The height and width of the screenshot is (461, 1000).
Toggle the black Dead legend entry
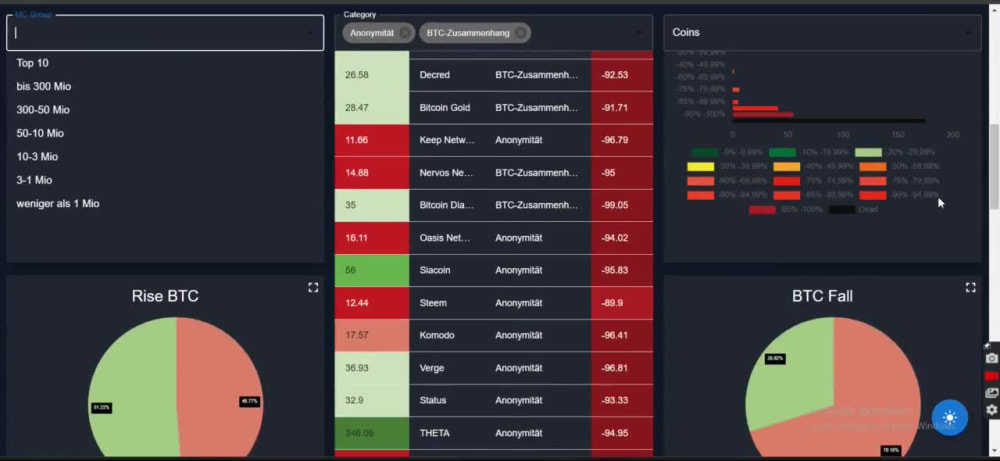click(x=853, y=209)
